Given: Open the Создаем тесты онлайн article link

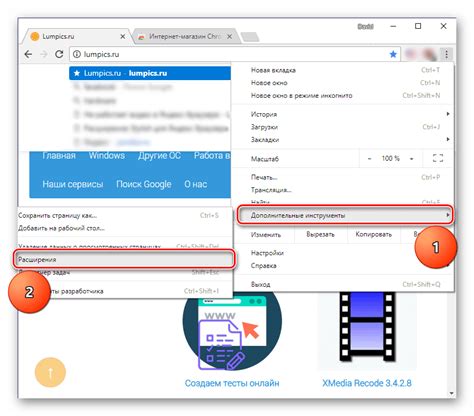Looking at the screenshot, I should click(x=232, y=383).
